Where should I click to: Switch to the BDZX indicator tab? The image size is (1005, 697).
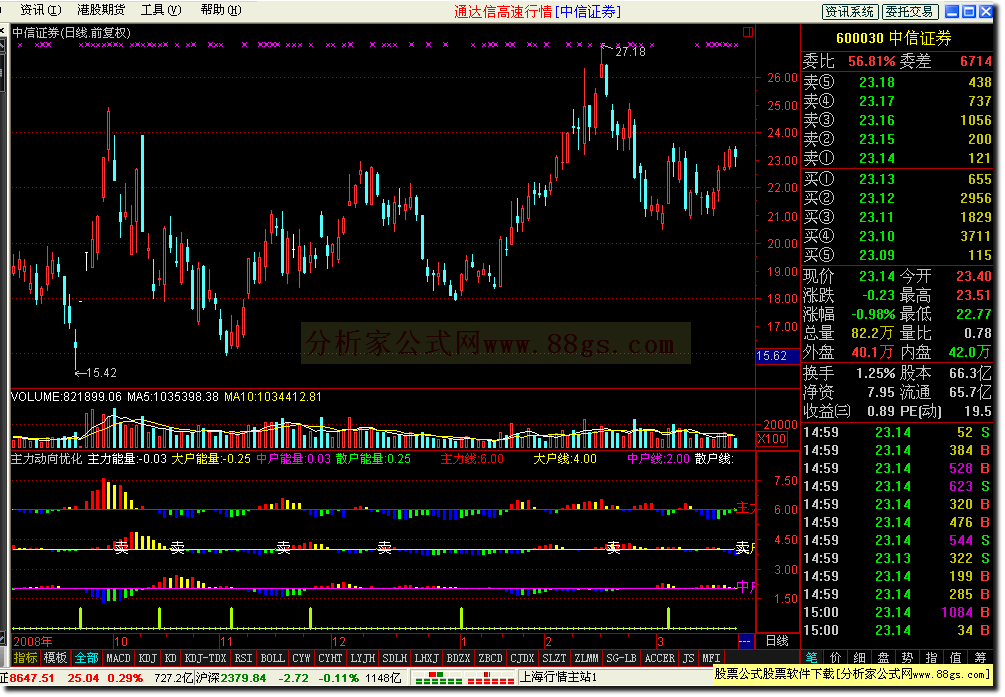458,658
